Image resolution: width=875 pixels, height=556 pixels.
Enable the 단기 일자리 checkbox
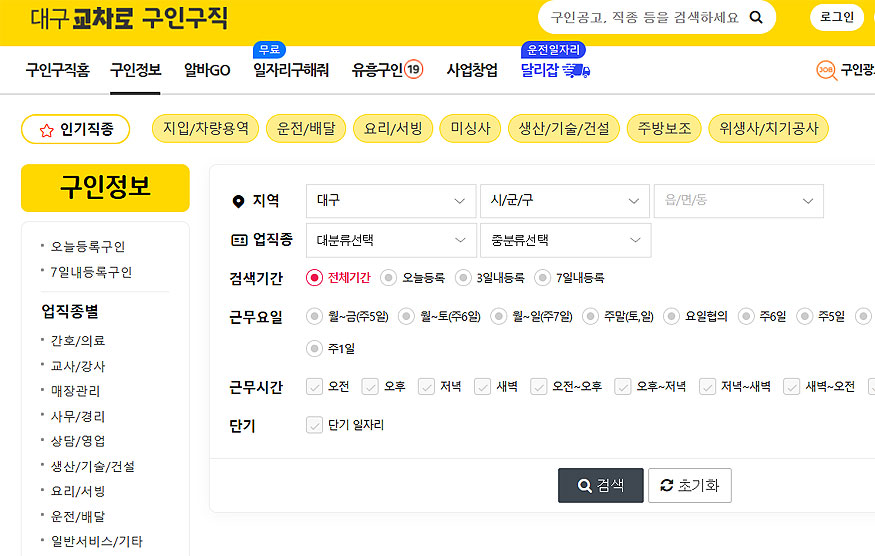point(314,425)
